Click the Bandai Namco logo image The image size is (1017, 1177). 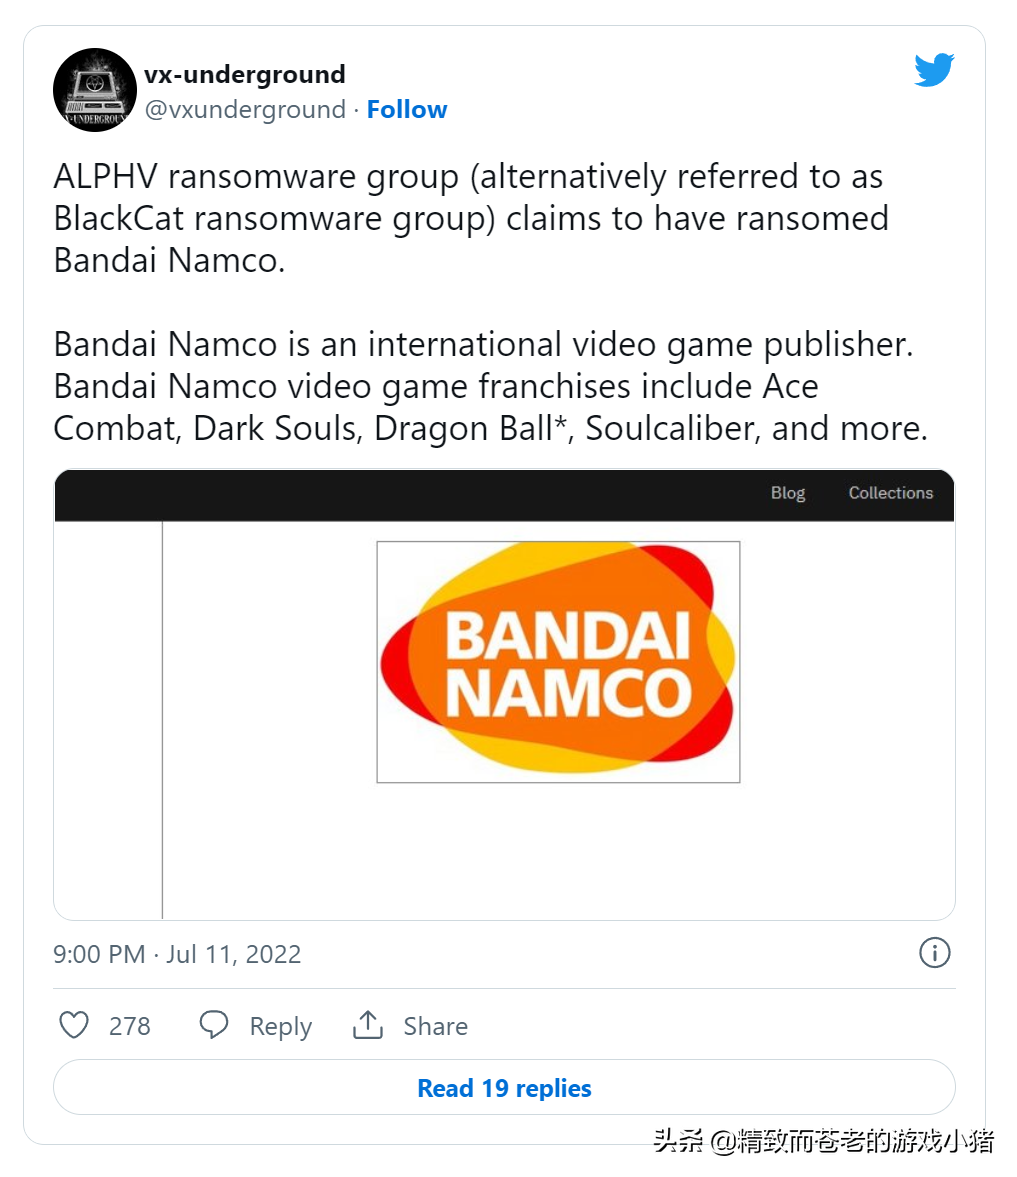click(558, 661)
